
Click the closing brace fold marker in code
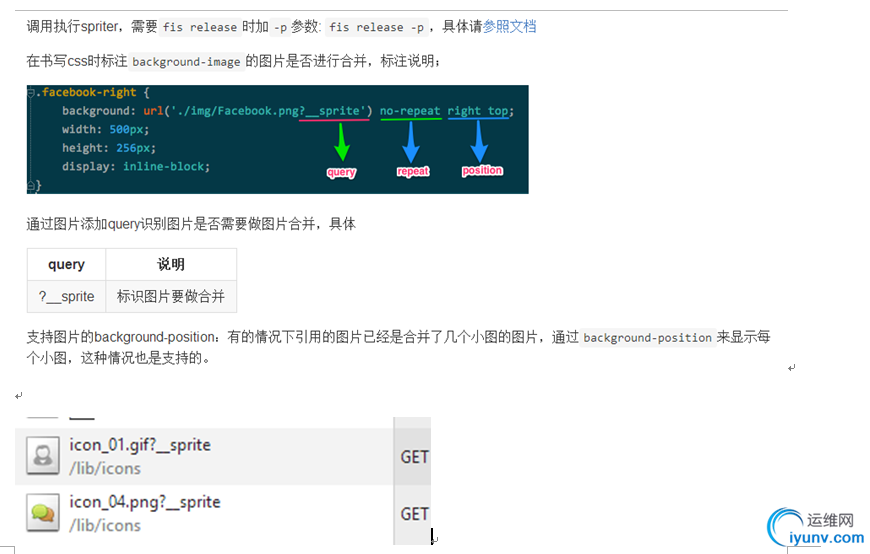click(32, 185)
